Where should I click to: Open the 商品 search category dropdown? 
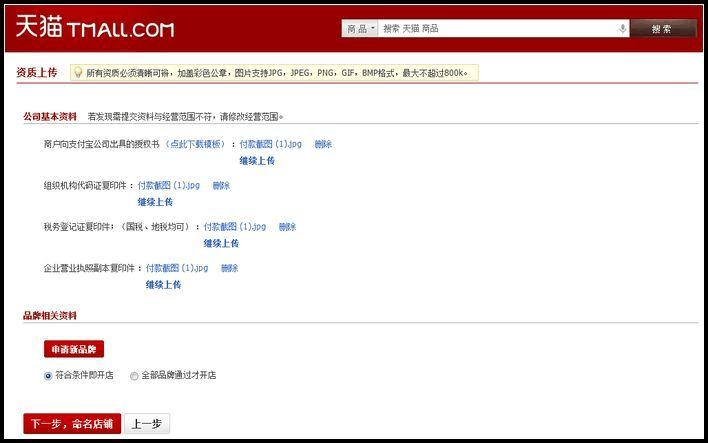coord(360,29)
